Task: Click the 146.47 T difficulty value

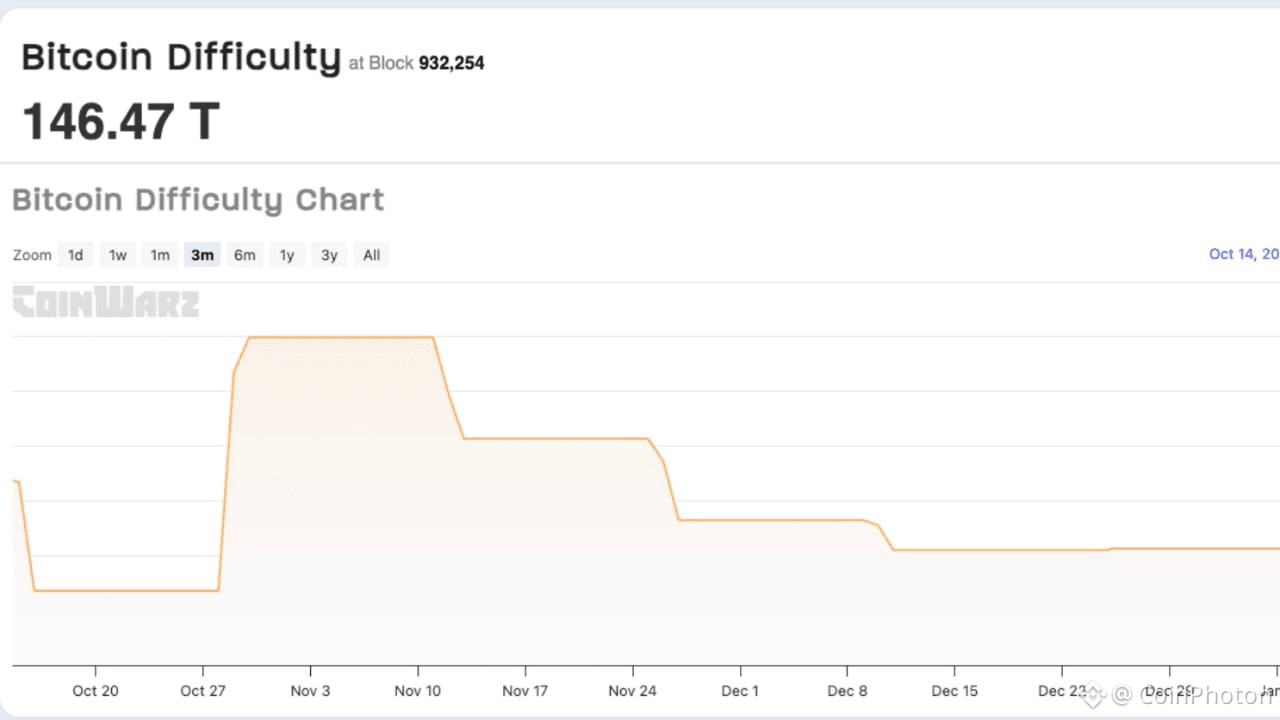Action: [120, 121]
